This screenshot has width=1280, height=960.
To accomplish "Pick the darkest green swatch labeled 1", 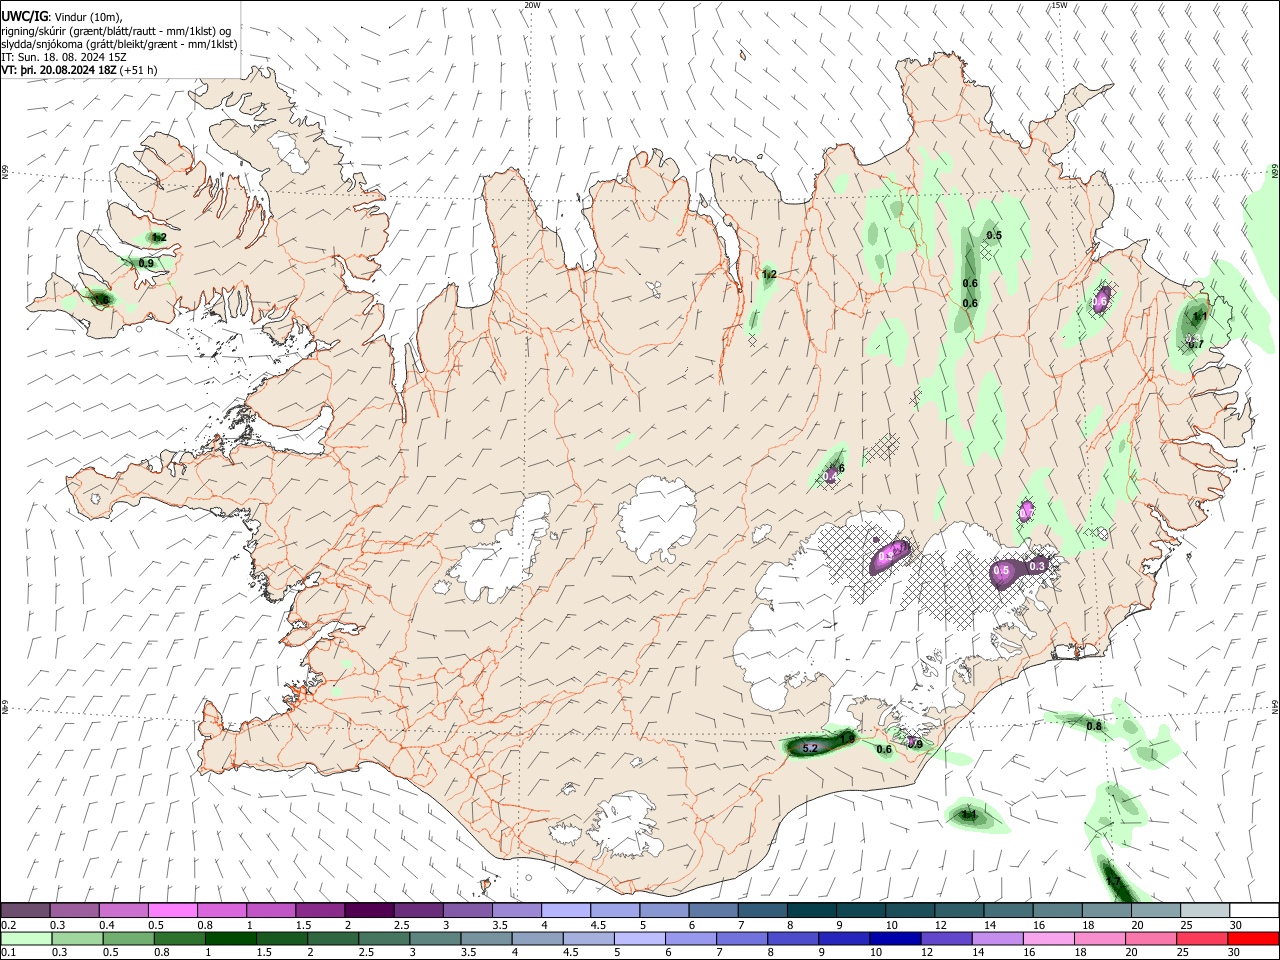I will point(230,939).
